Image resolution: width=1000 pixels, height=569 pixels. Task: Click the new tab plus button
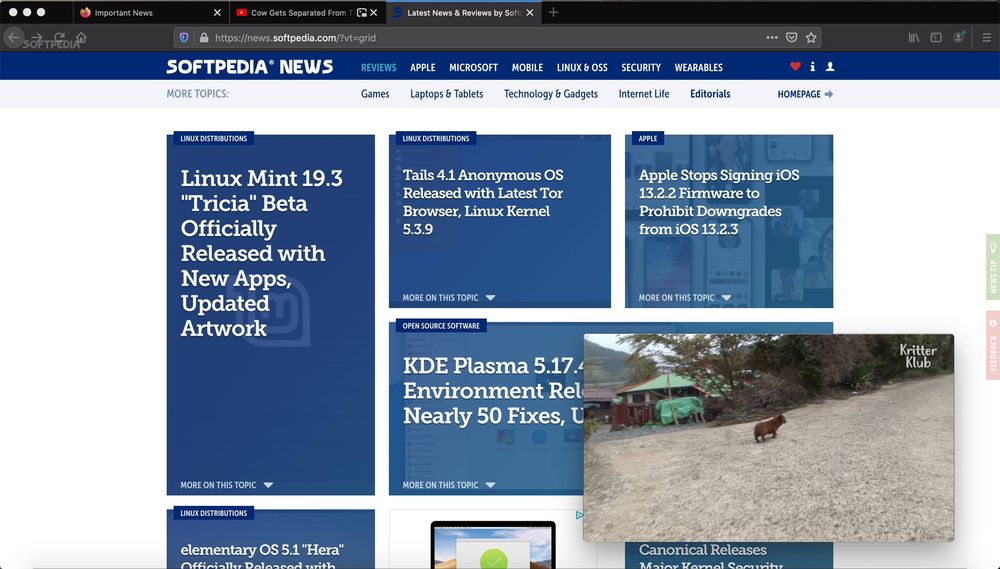554,13
